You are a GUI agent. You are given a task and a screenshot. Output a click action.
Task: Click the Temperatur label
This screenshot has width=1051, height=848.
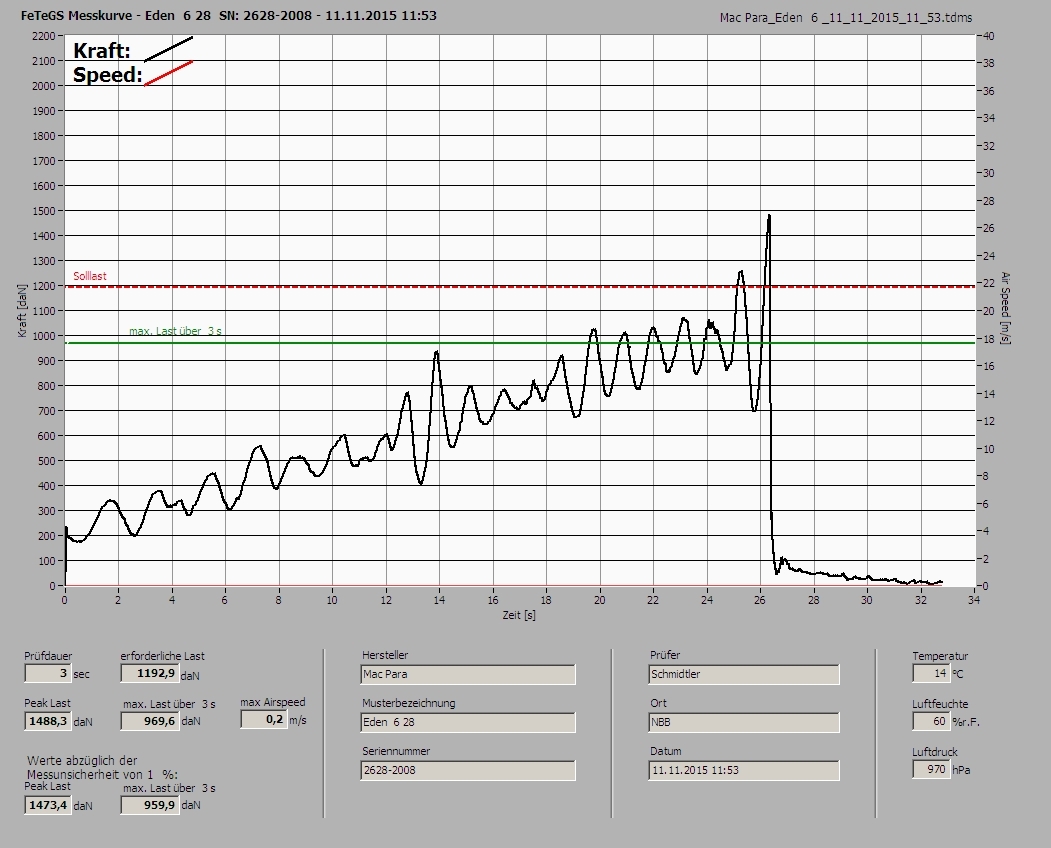point(940,656)
